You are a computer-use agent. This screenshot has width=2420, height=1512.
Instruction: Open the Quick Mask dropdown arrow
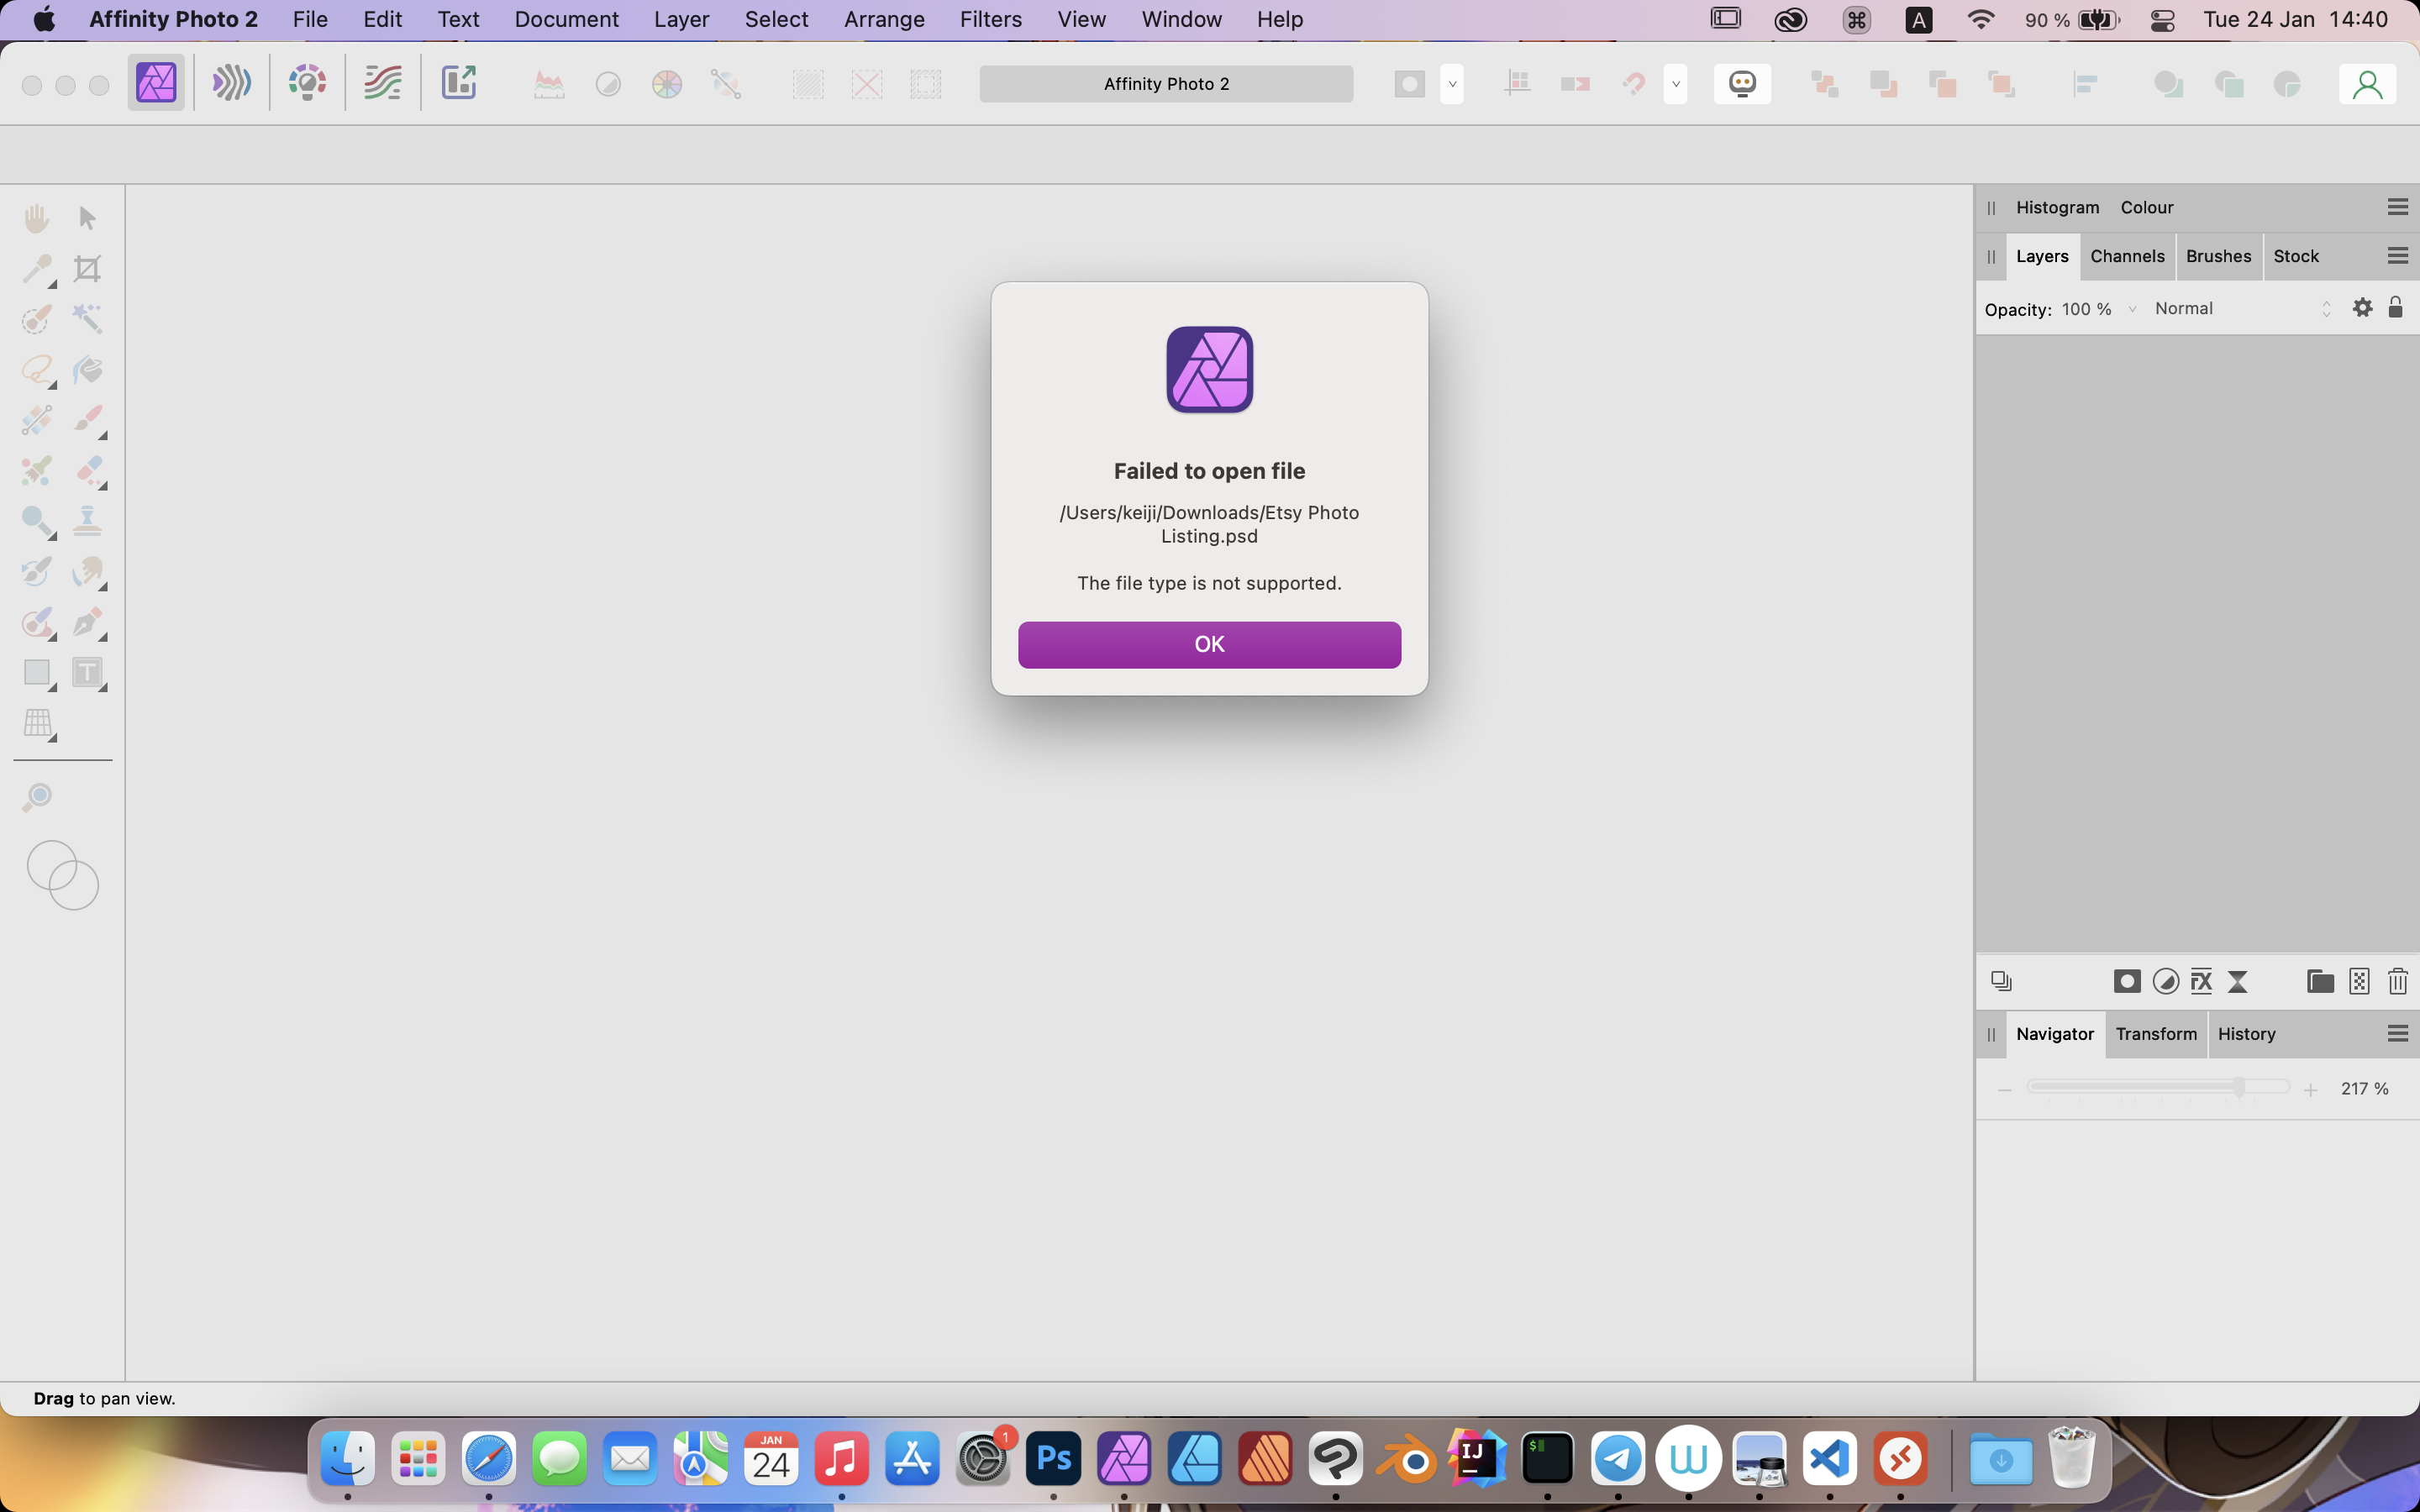pyautogui.click(x=1452, y=84)
